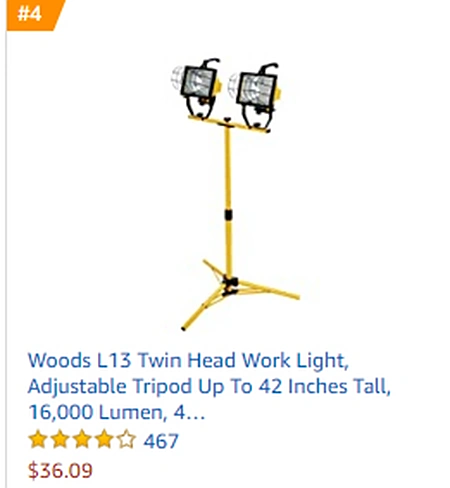
Task: Click the black height-adjustment collar on the pole
Action: (228, 214)
